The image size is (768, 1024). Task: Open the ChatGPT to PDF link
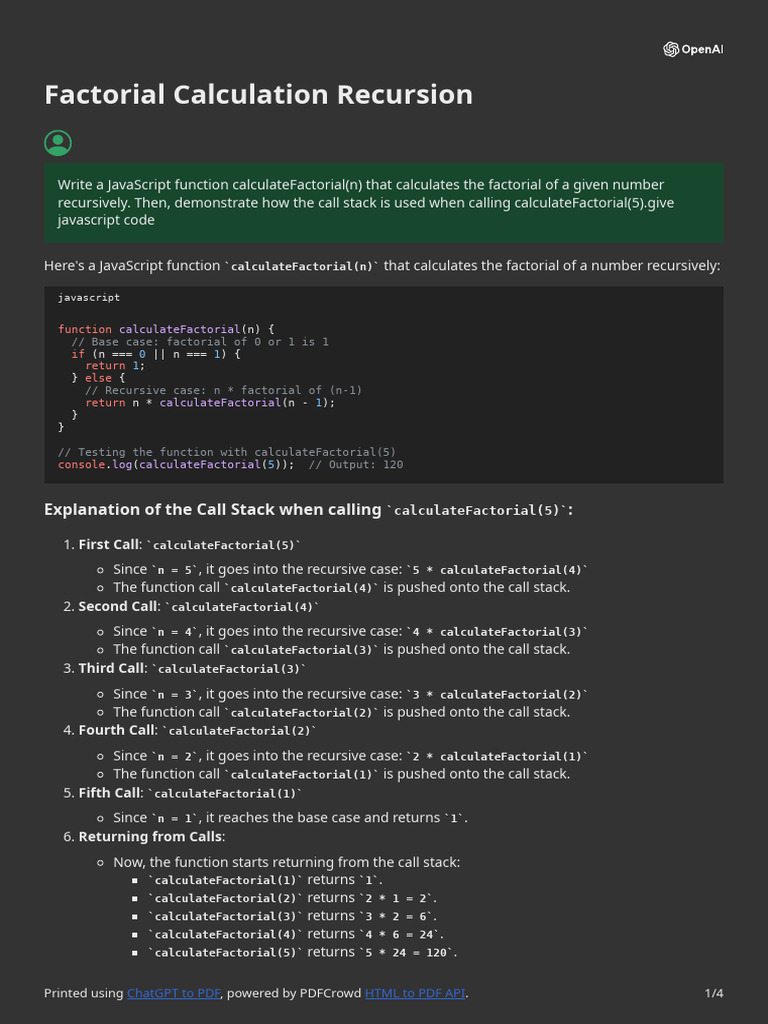tap(174, 993)
